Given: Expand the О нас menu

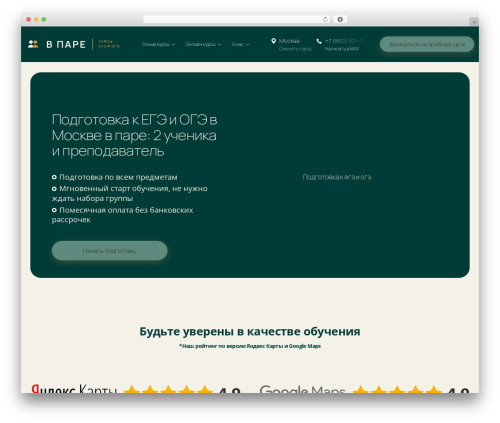Looking at the screenshot, I should tap(240, 44).
